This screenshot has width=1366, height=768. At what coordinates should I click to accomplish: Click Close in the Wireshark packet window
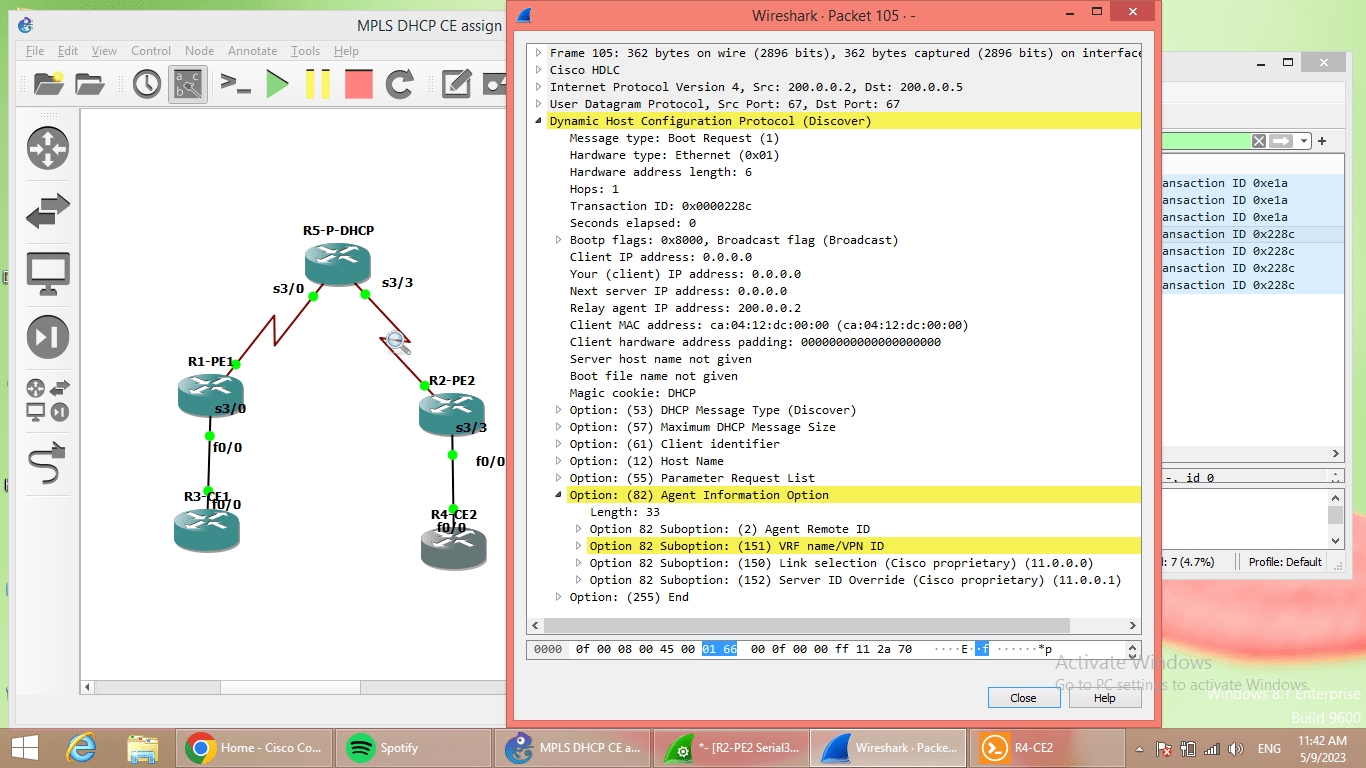tap(1024, 697)
